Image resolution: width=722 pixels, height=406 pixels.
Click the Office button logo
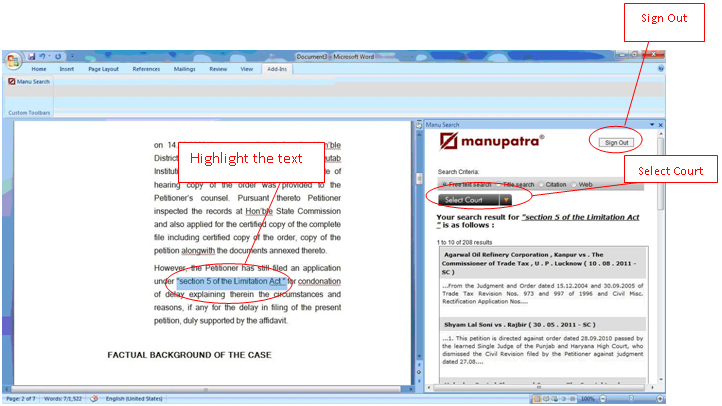[13, 58]
